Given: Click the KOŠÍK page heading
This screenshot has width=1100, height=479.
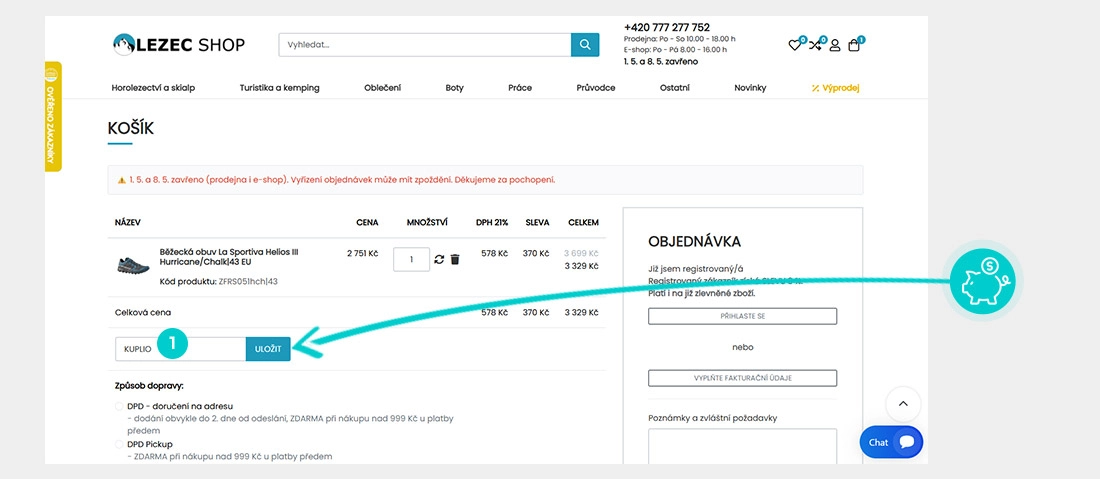Looking at the screenshot, I should (130, 129).
